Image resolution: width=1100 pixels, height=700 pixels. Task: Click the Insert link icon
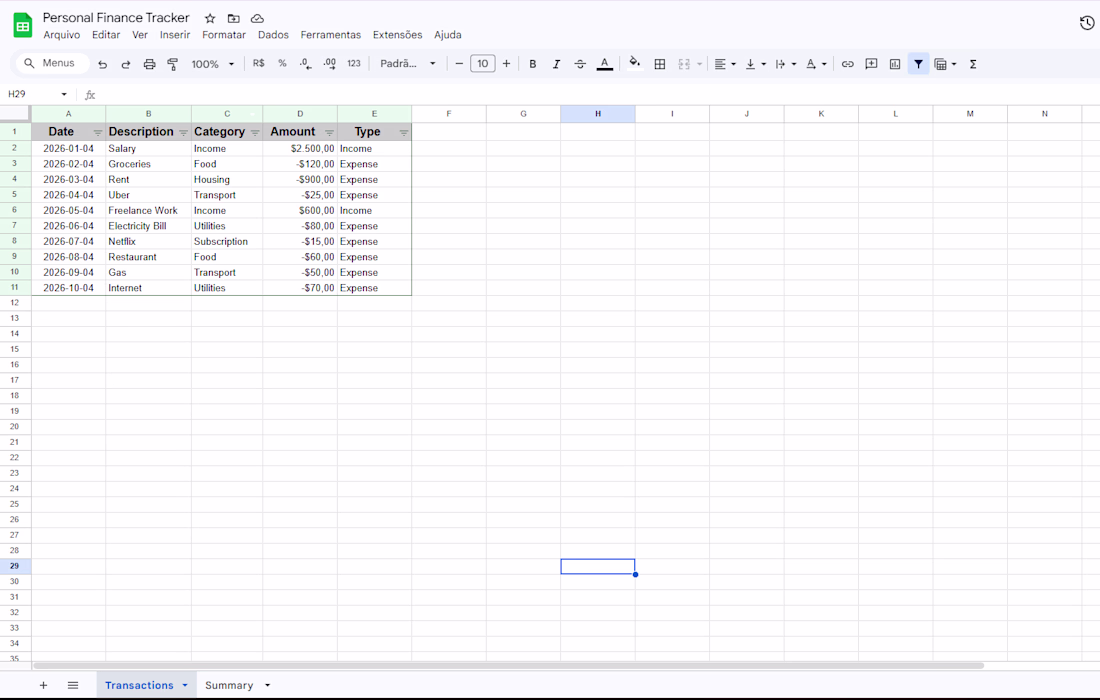coord(847,64)
